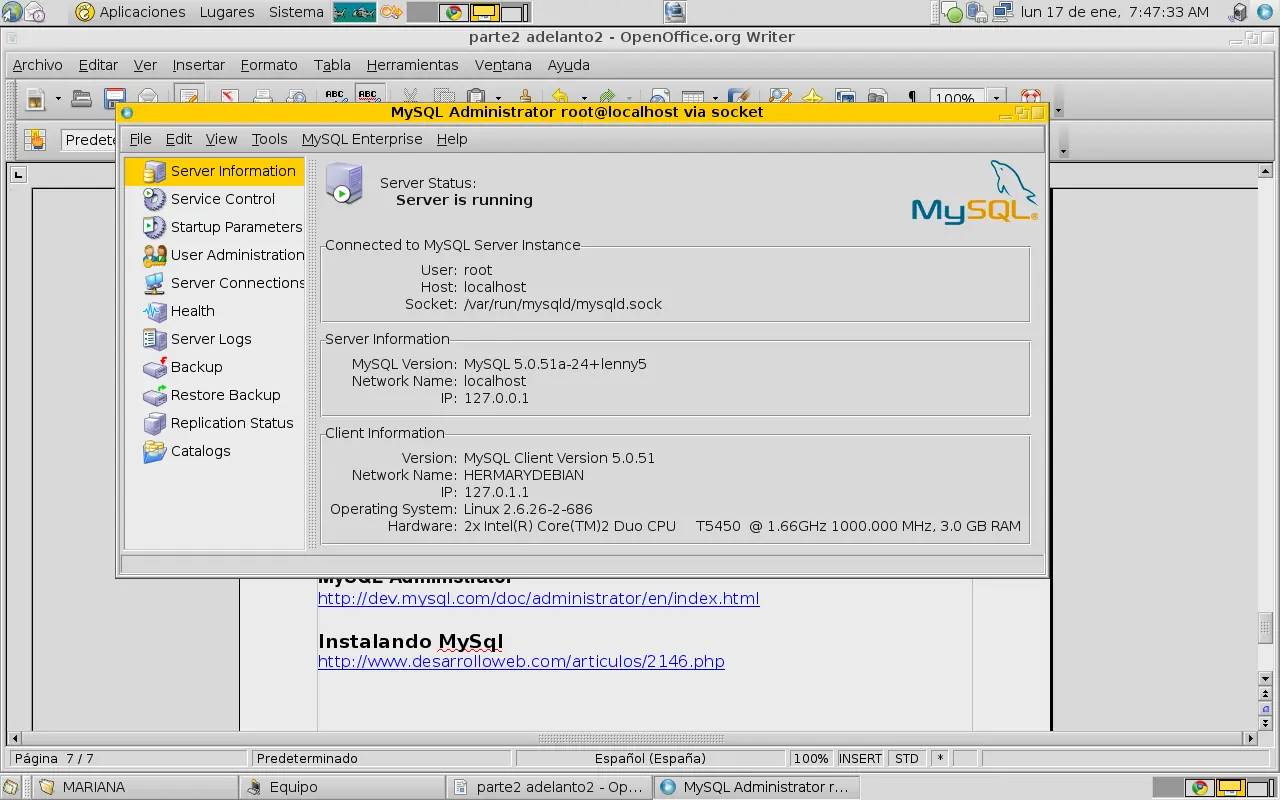Open the Restore Backup section
This screenshot has width=1280, height=800.
[x=214, y=395]
